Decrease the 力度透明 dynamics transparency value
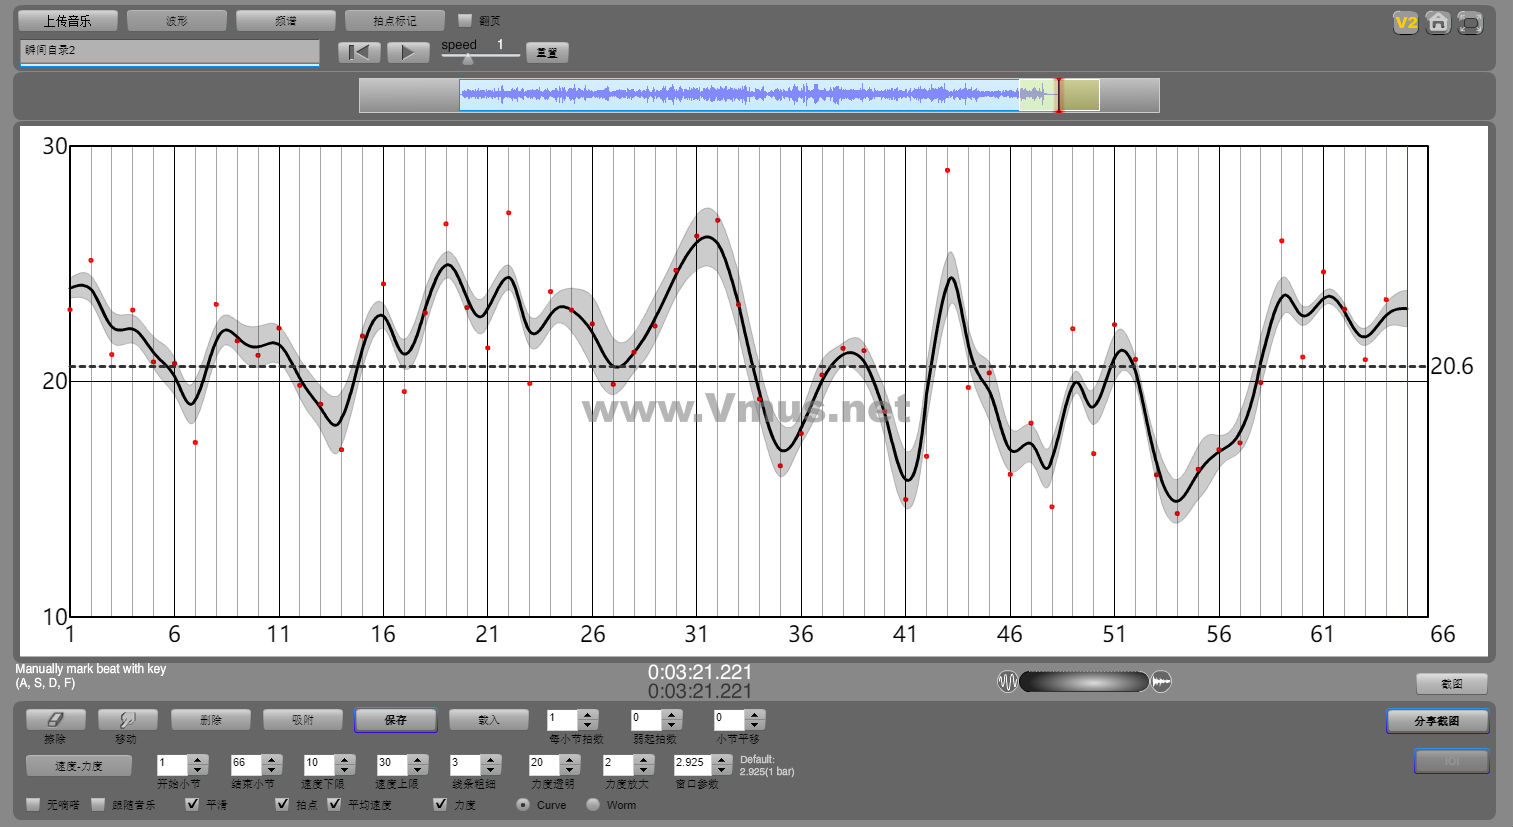This screenshot has width=1513, height=827. pyautogui.click(x=570, y=770)
